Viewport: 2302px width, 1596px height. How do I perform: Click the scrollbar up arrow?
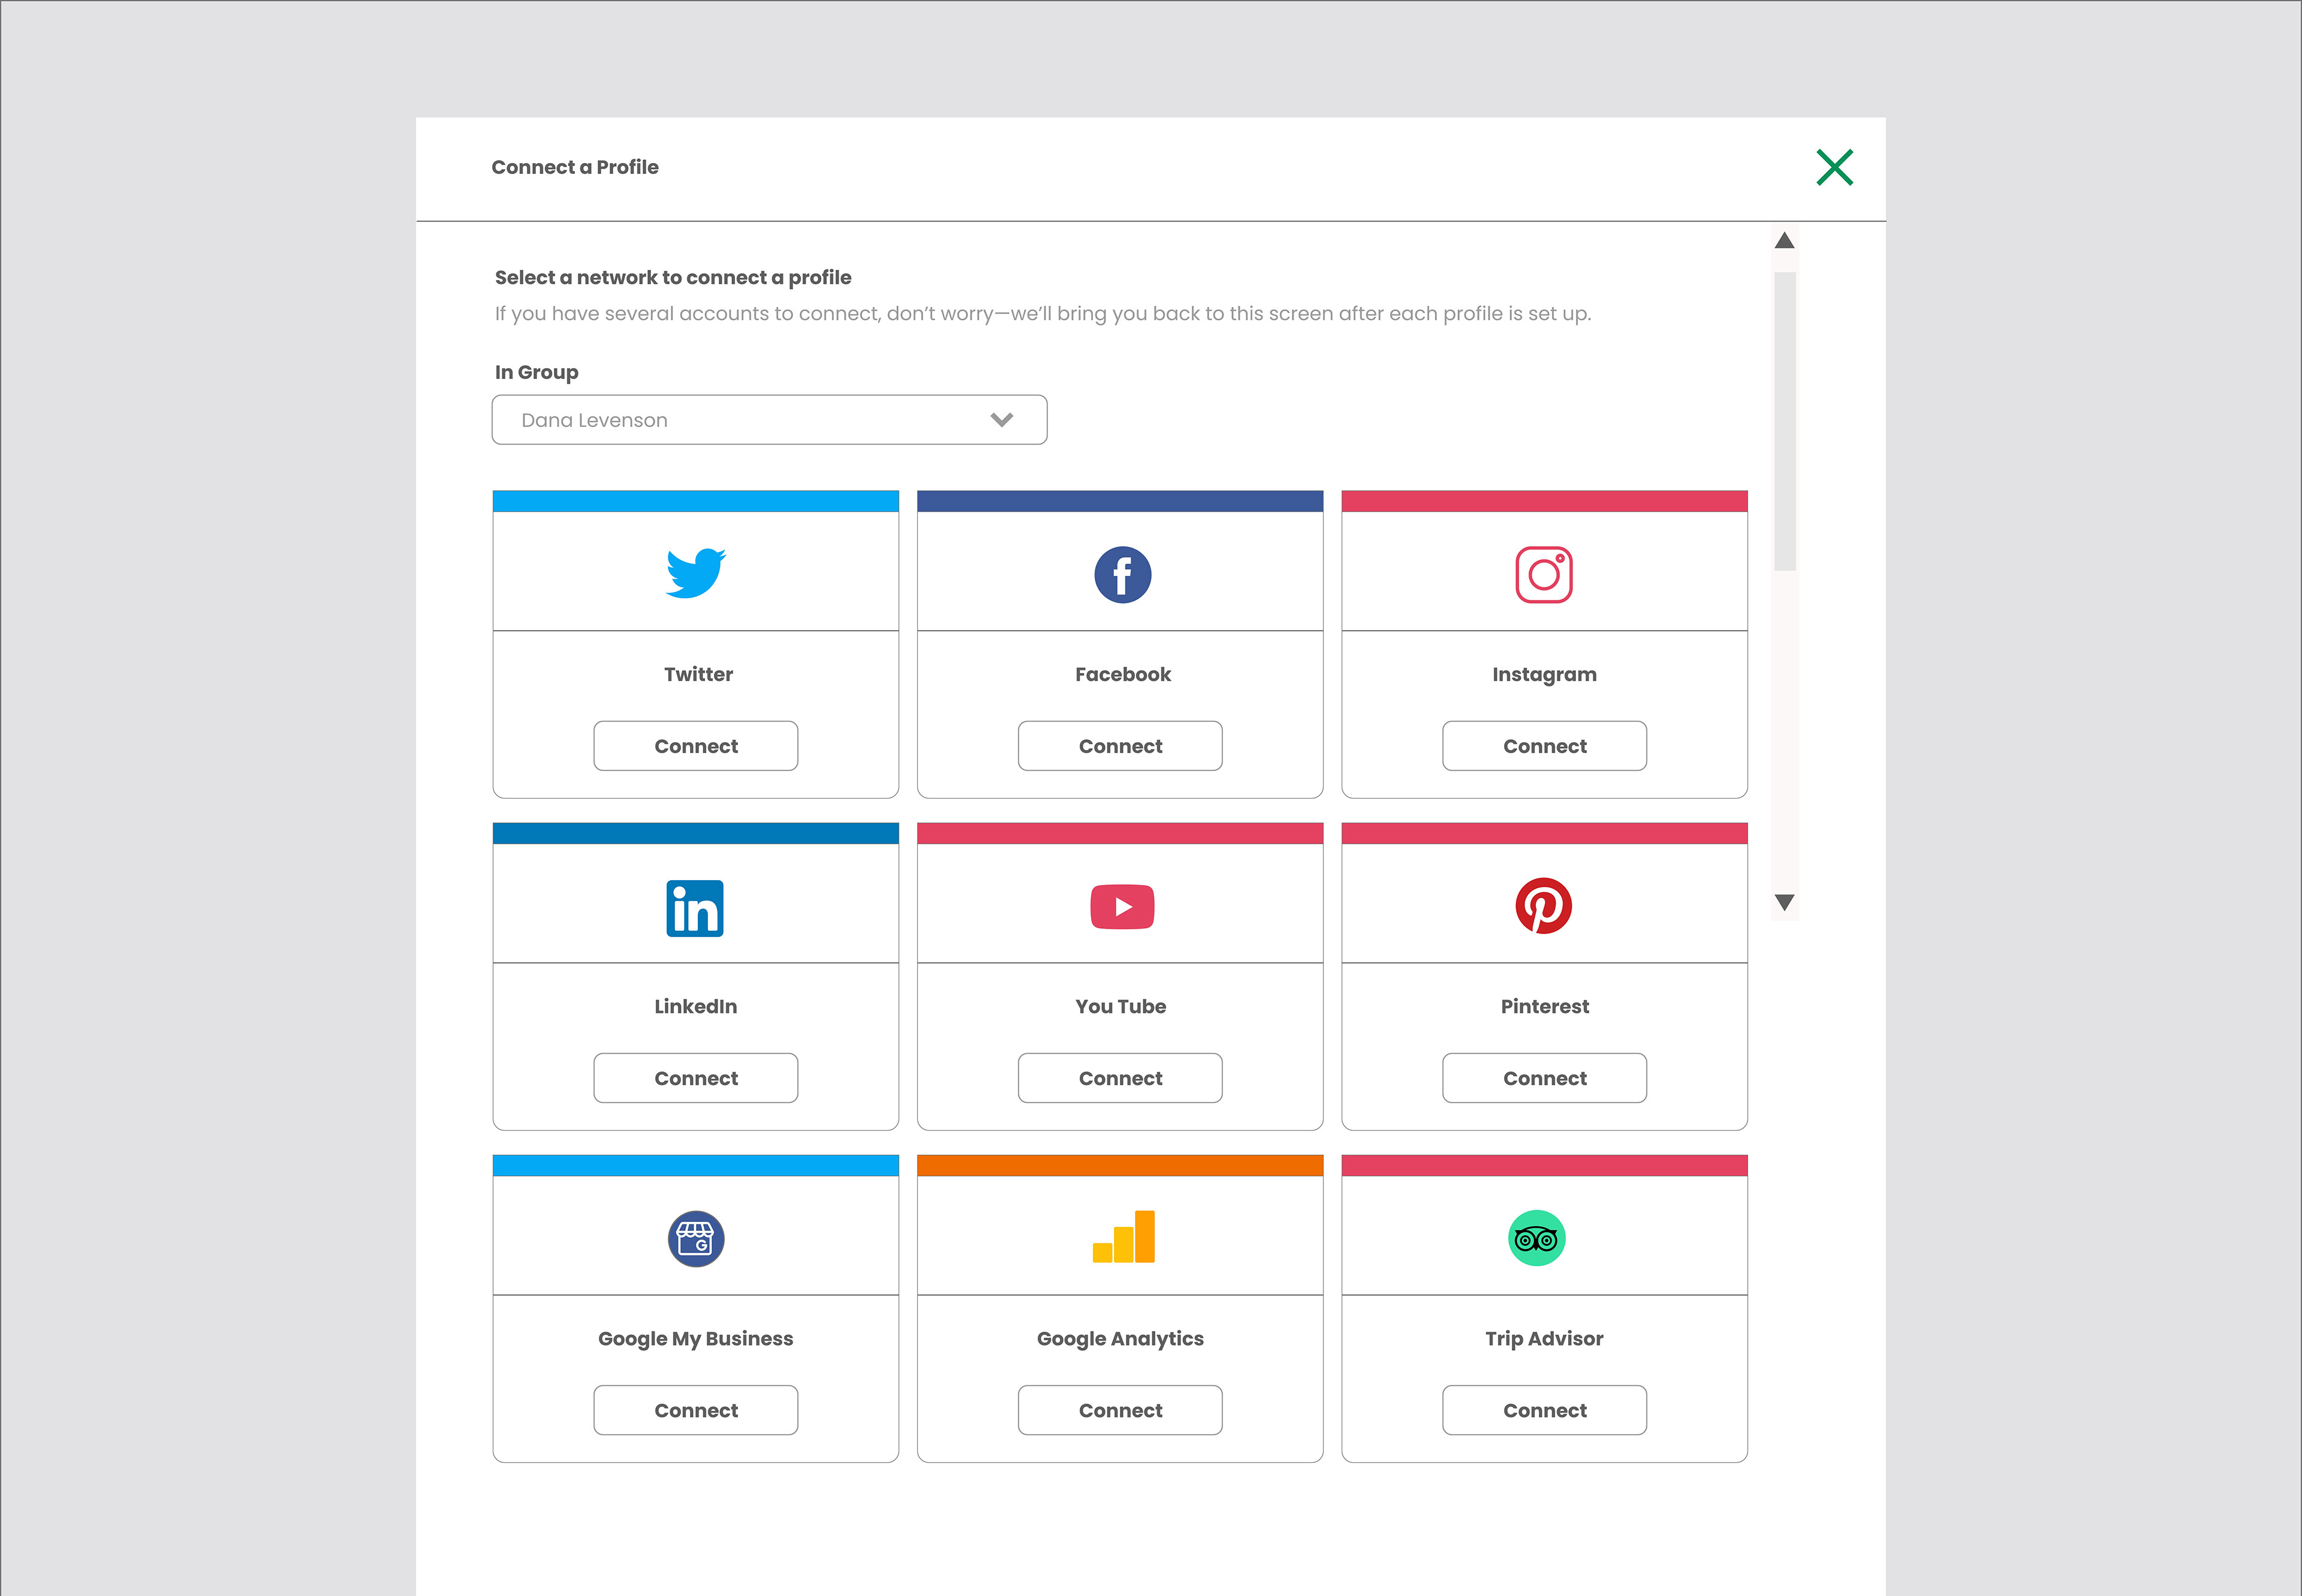tap(1785, 241)
